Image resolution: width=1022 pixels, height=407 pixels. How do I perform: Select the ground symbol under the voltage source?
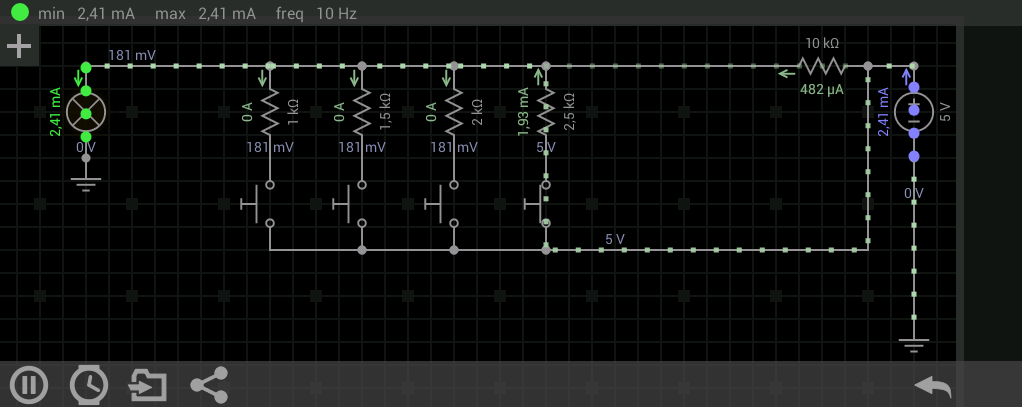pos(913,345)
